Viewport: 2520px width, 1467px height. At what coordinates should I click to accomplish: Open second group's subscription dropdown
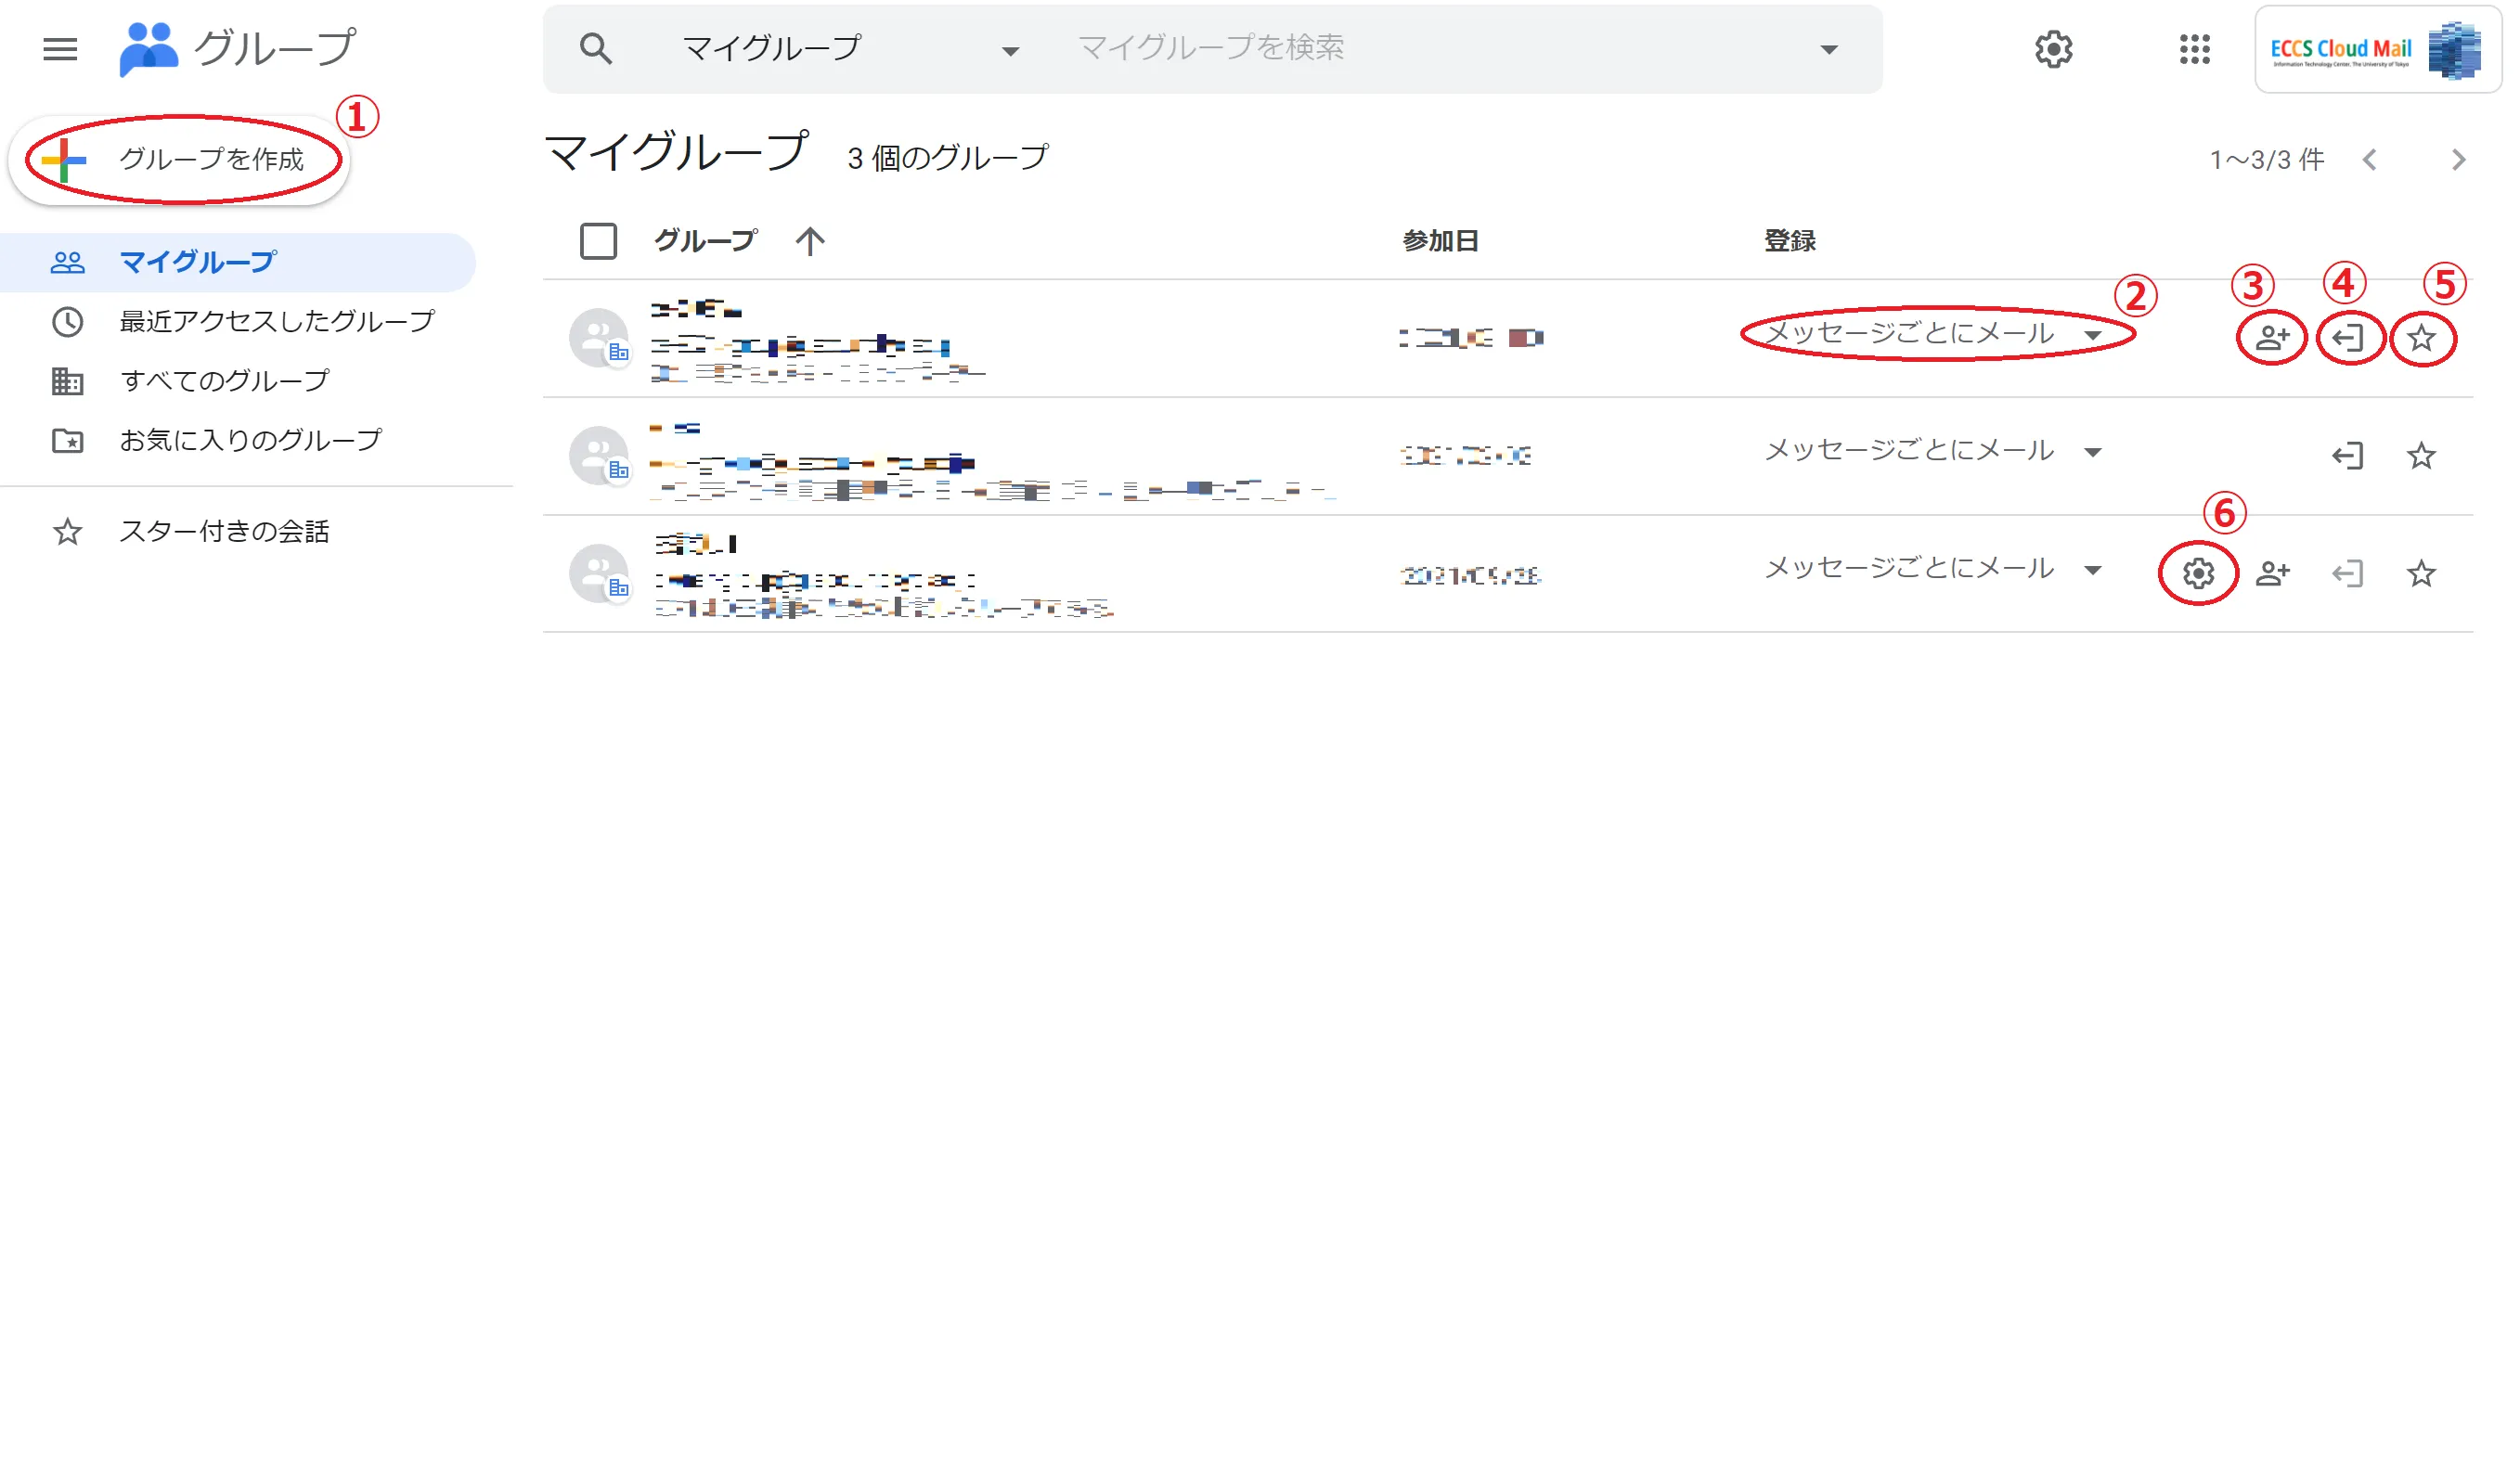click(1934, 451)
